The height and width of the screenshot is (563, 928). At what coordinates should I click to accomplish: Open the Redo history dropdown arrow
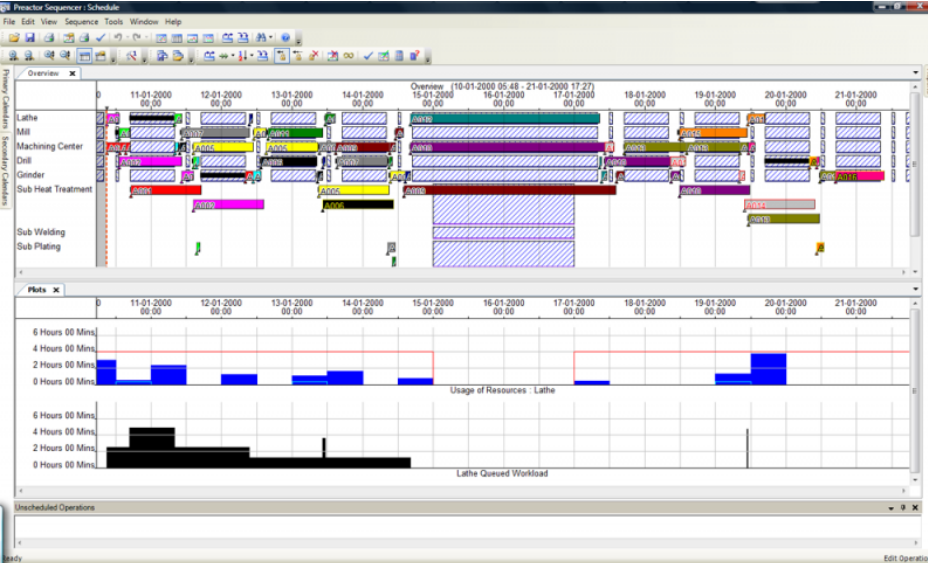tap(146, 37)
